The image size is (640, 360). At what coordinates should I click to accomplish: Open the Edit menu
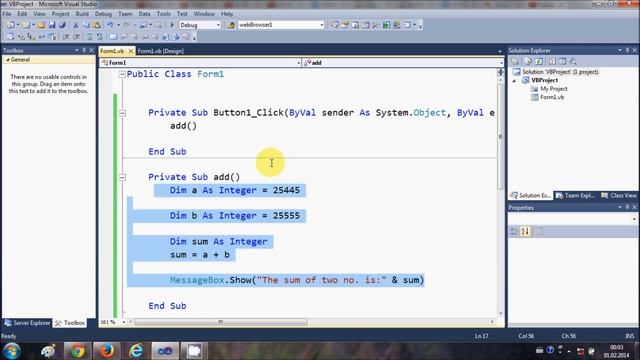22,14
